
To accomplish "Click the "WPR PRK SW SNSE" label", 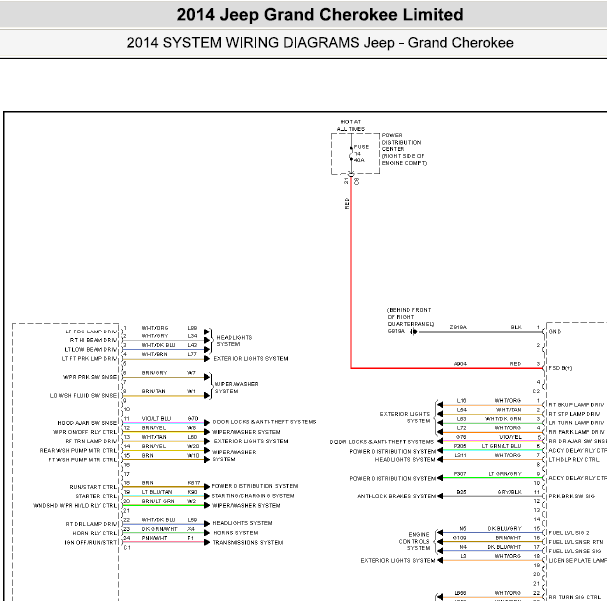I will click(x=90, y=377).
